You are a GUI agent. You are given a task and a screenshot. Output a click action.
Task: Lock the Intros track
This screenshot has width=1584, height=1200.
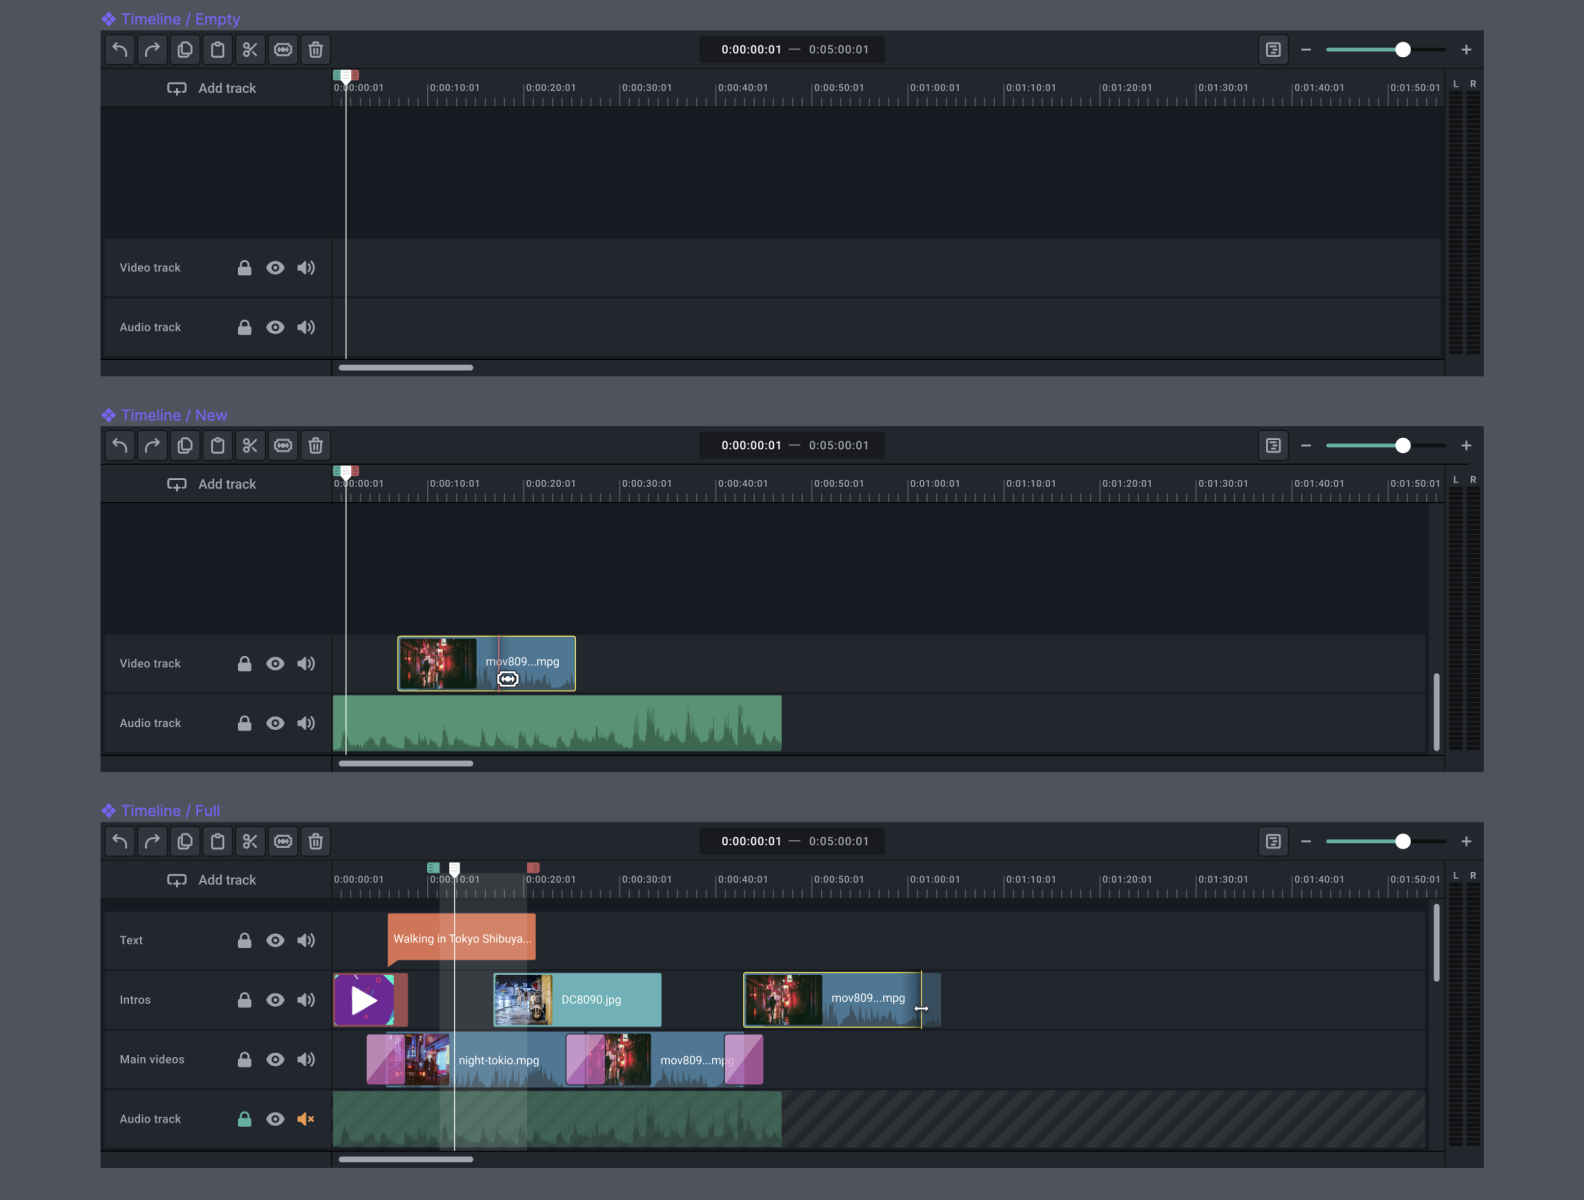(x=244, y=1000)
